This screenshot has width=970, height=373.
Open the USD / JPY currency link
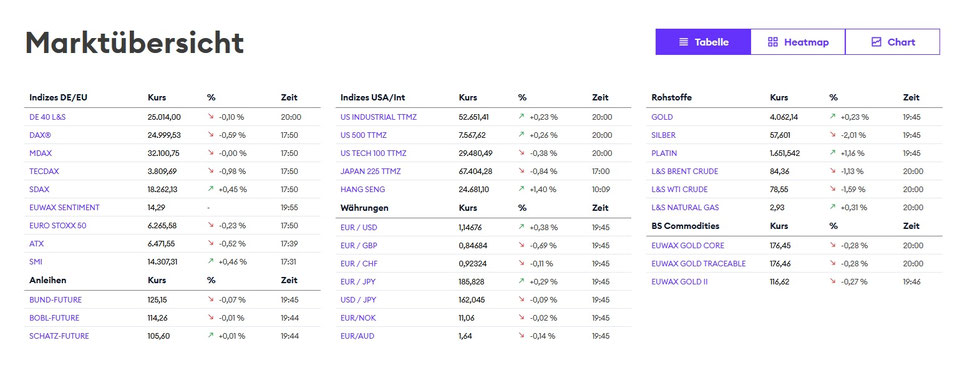(358, 300)
